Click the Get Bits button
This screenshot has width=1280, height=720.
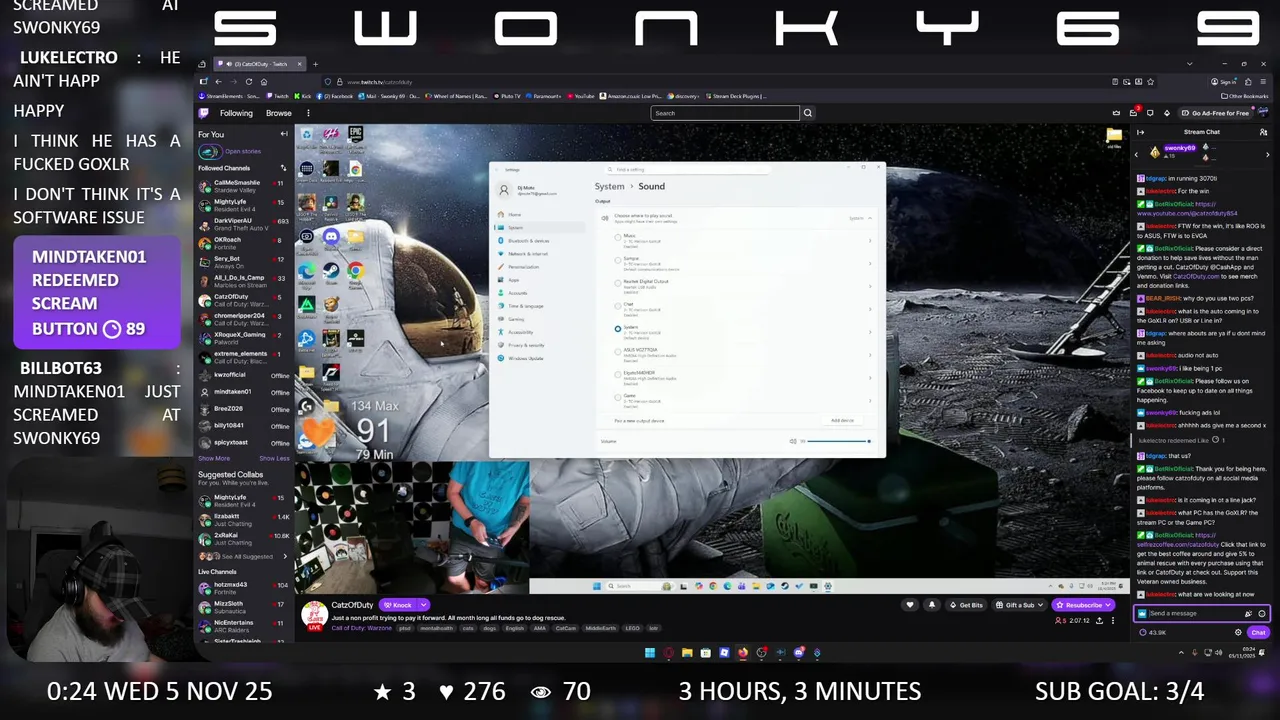pyautogui.click(x=966, y=605)
